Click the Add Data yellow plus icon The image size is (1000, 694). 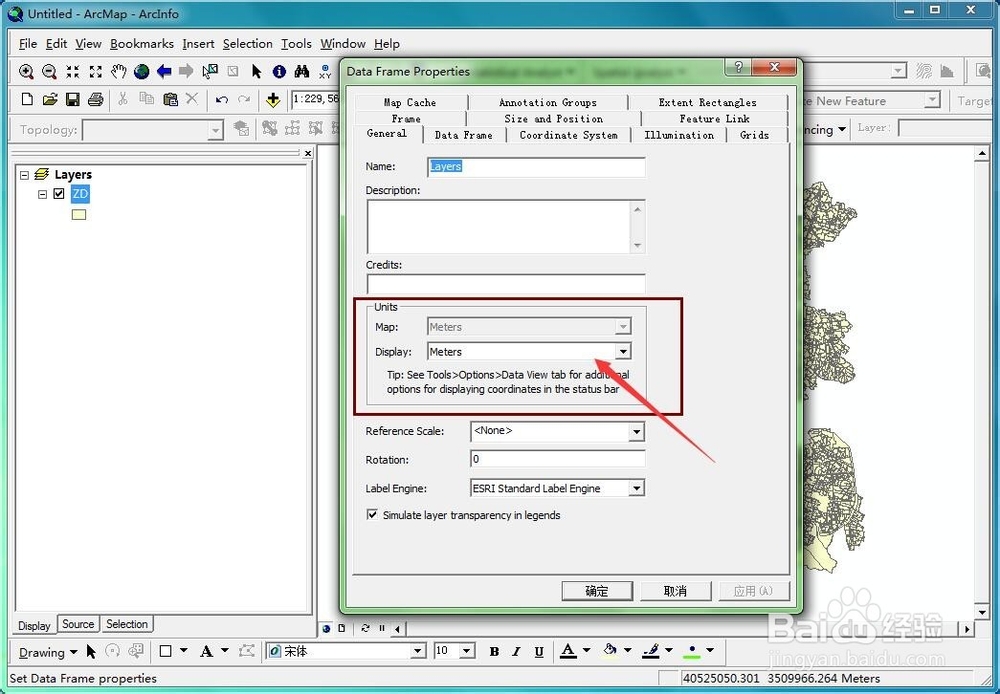click(x=273, y=100)
